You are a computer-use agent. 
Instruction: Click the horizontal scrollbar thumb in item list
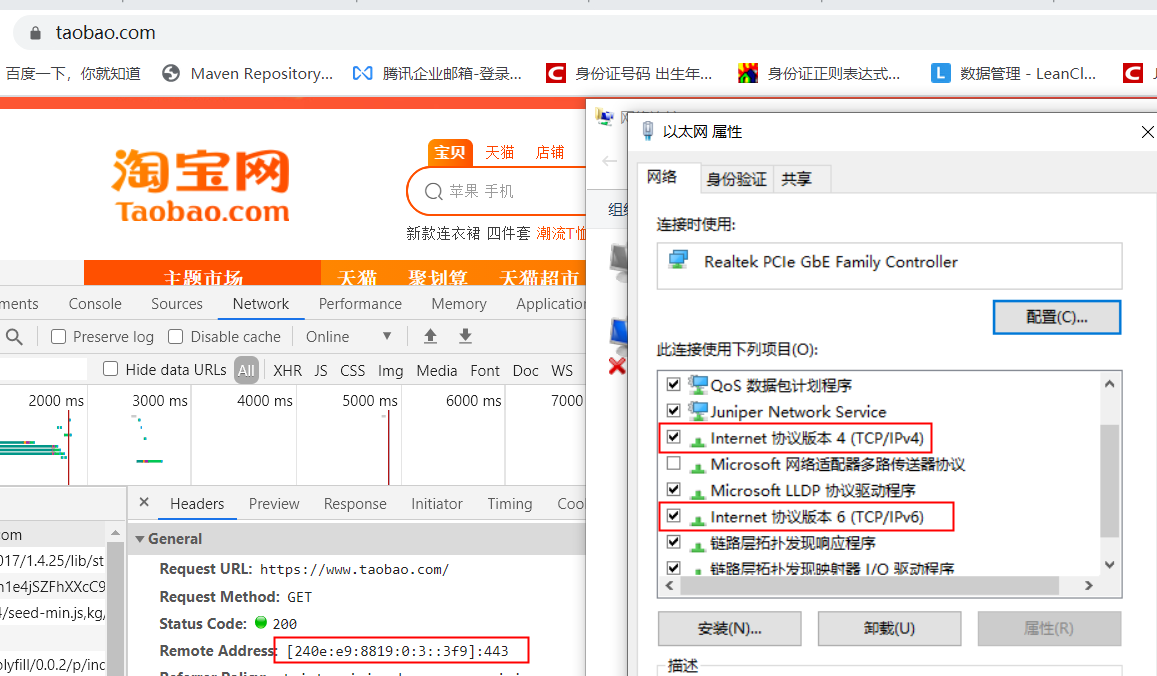point(869,585)
